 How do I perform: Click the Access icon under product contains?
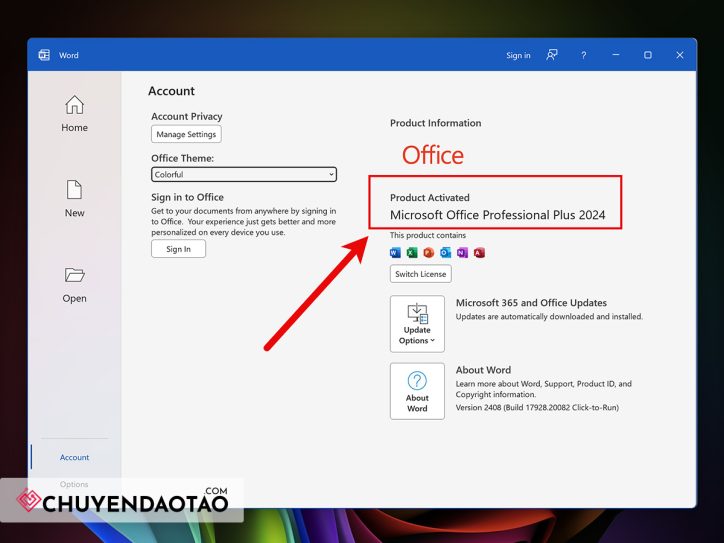coord(479,253)
